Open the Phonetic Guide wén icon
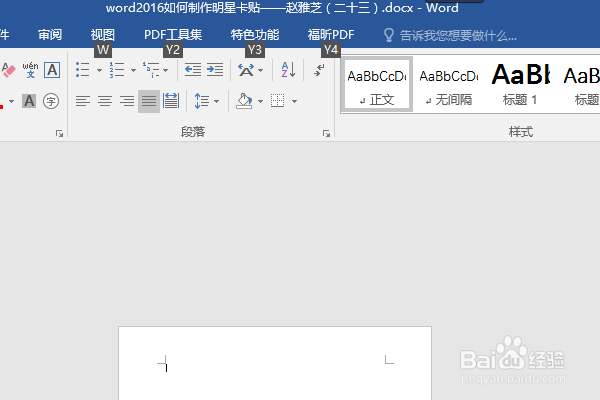 point(30,70)
